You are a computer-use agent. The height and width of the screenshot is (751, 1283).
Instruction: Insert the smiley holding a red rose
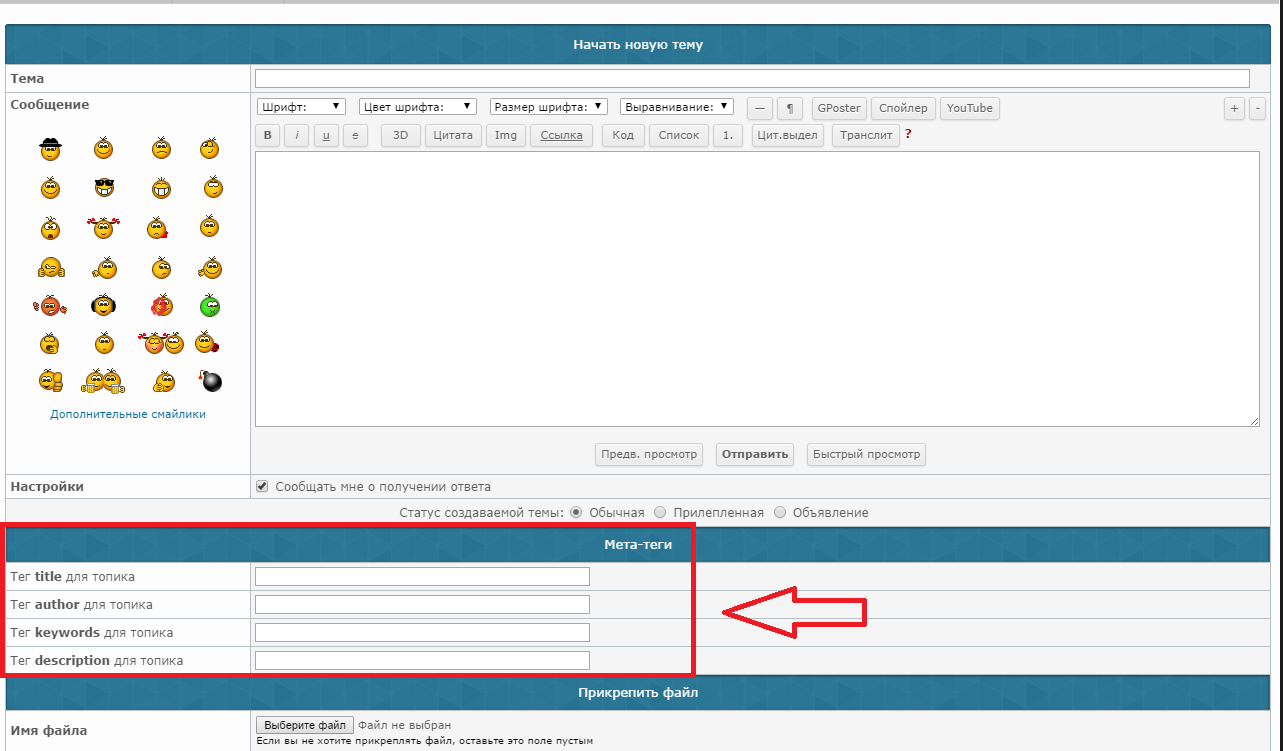[x=207, y=343]
